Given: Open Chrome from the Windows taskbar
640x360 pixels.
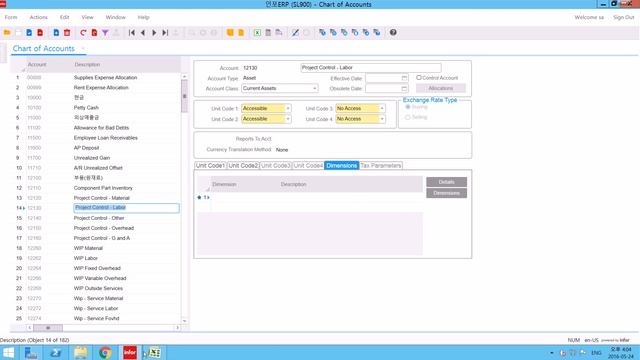Looking at the screenshot, I should click(x=105, y=352).
